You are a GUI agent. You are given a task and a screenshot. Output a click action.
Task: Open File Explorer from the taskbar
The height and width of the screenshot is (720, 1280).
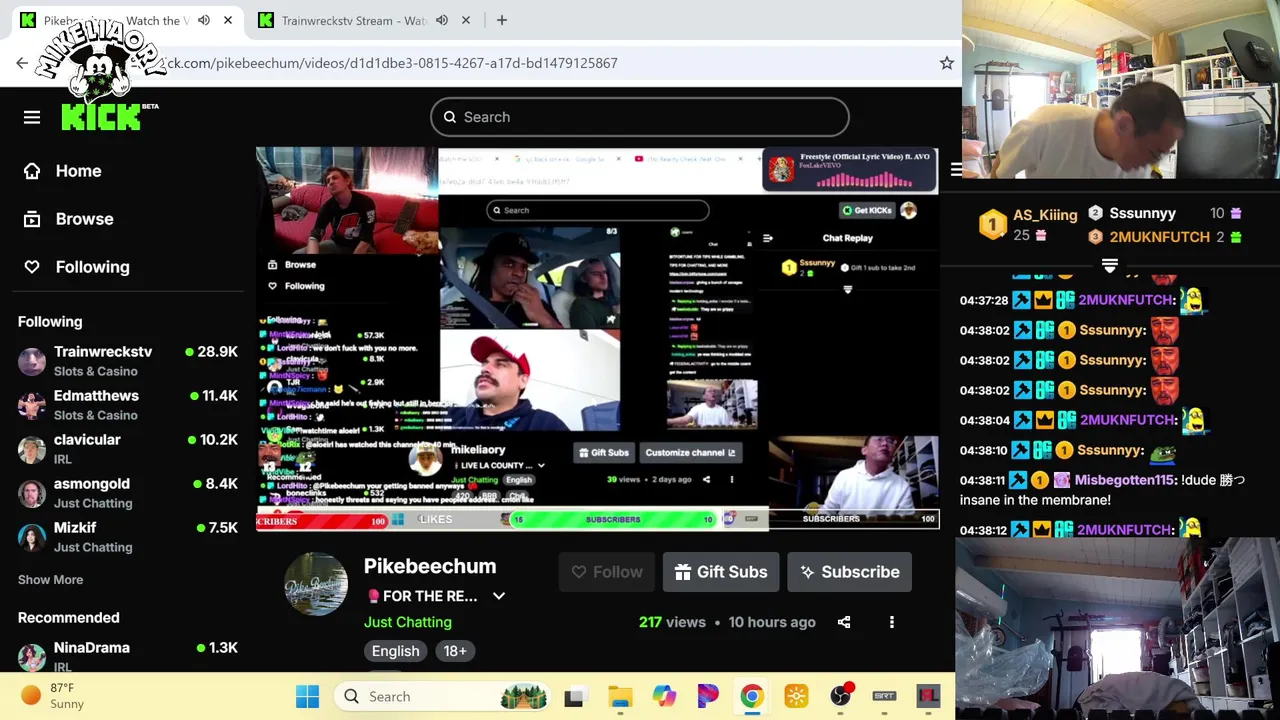point(620,697)
